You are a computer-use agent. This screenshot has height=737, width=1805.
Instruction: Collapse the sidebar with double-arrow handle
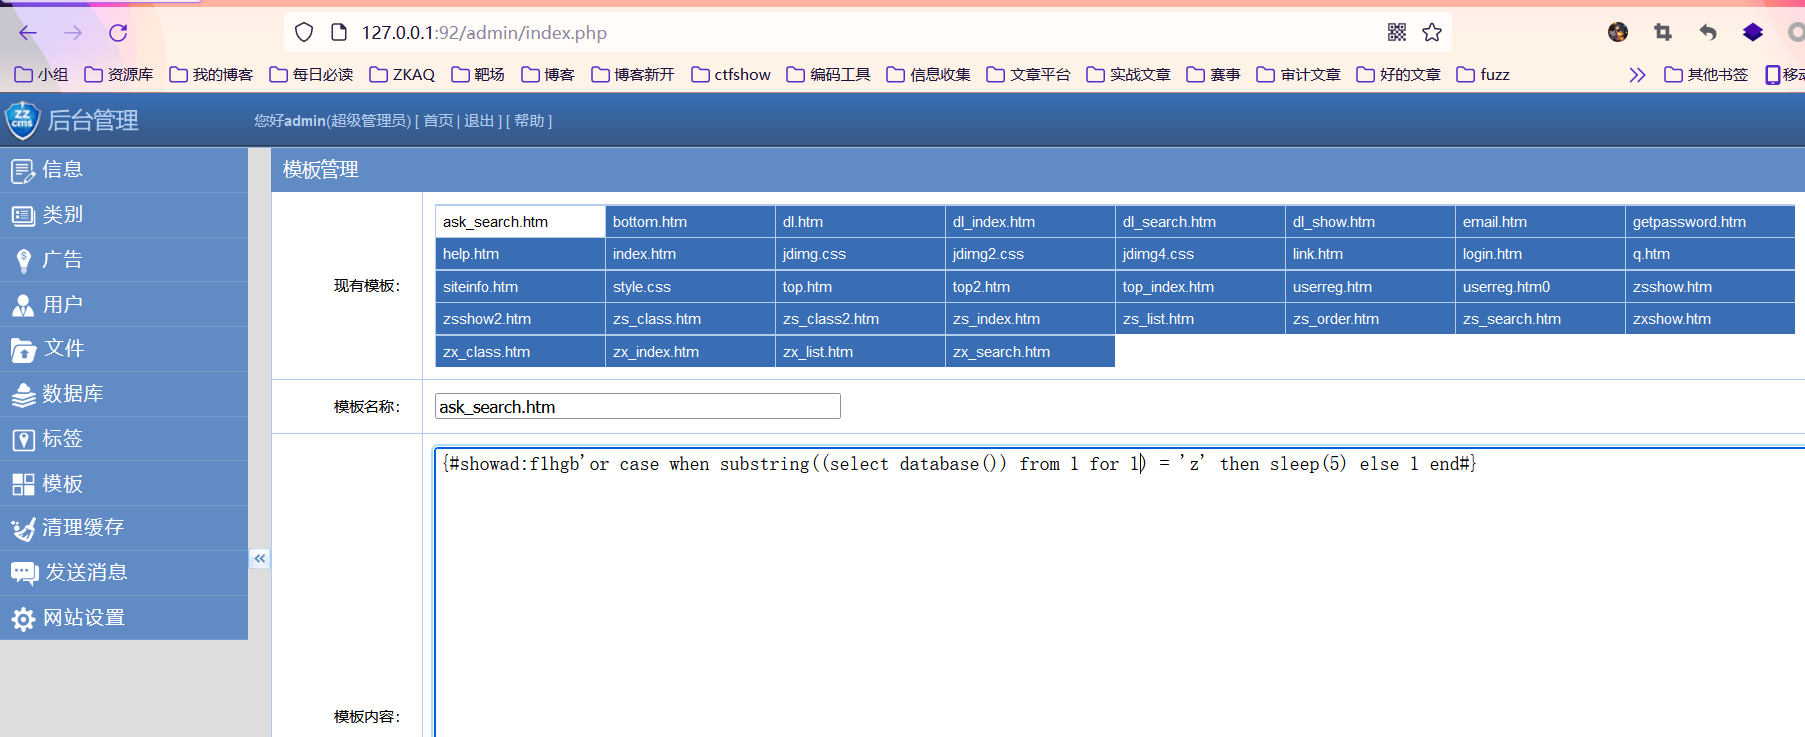click(259, 559)
